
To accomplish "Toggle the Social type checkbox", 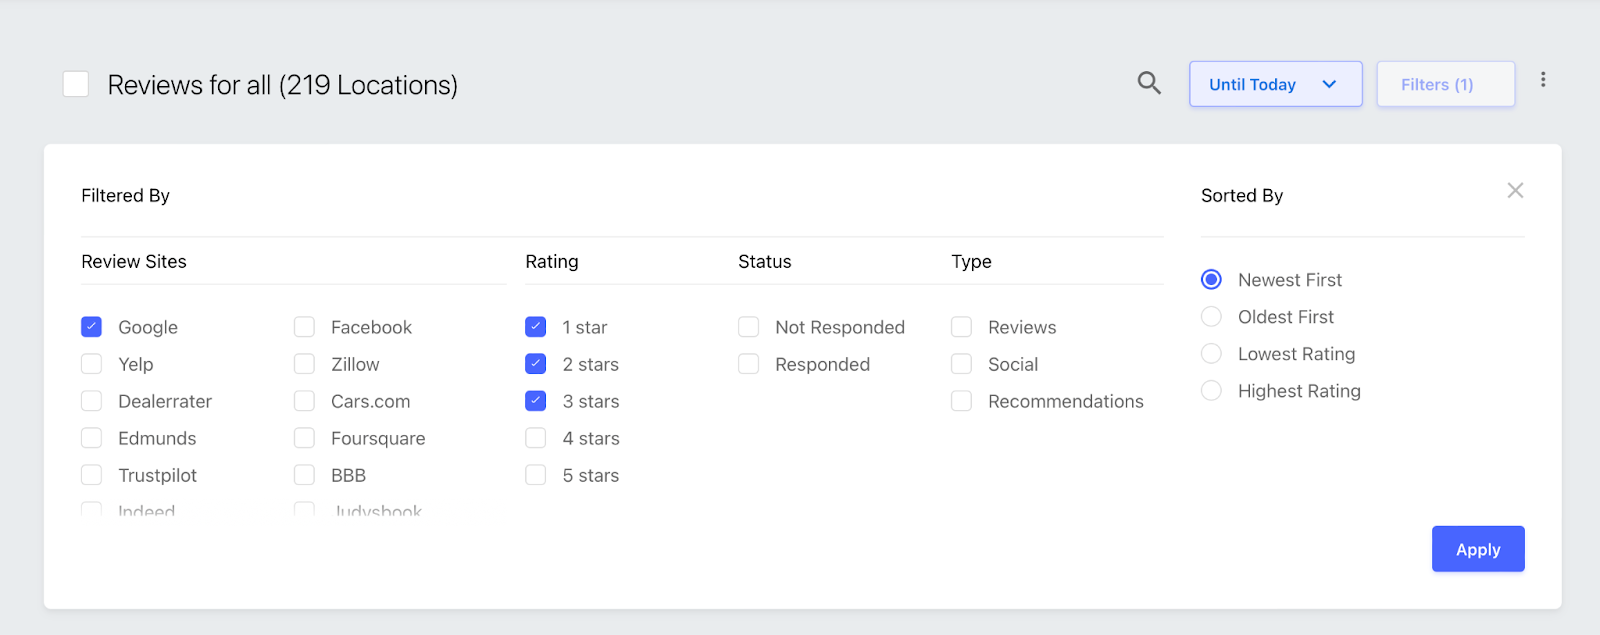I will (x=962, y=364).
